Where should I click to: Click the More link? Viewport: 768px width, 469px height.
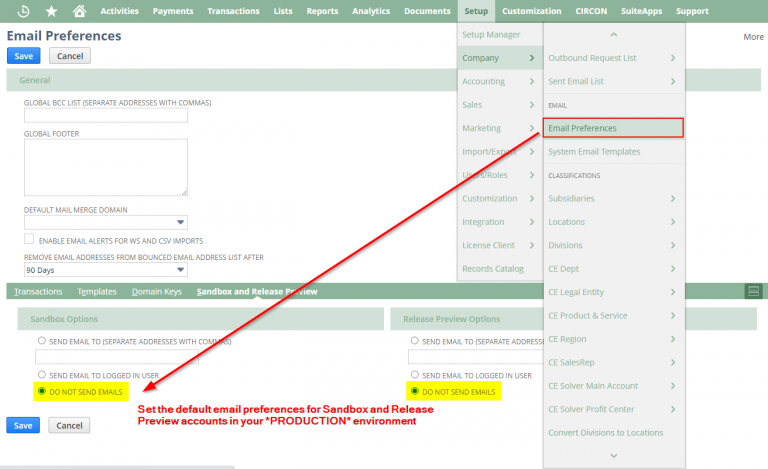pyautogui.click(x=753, y=37)
